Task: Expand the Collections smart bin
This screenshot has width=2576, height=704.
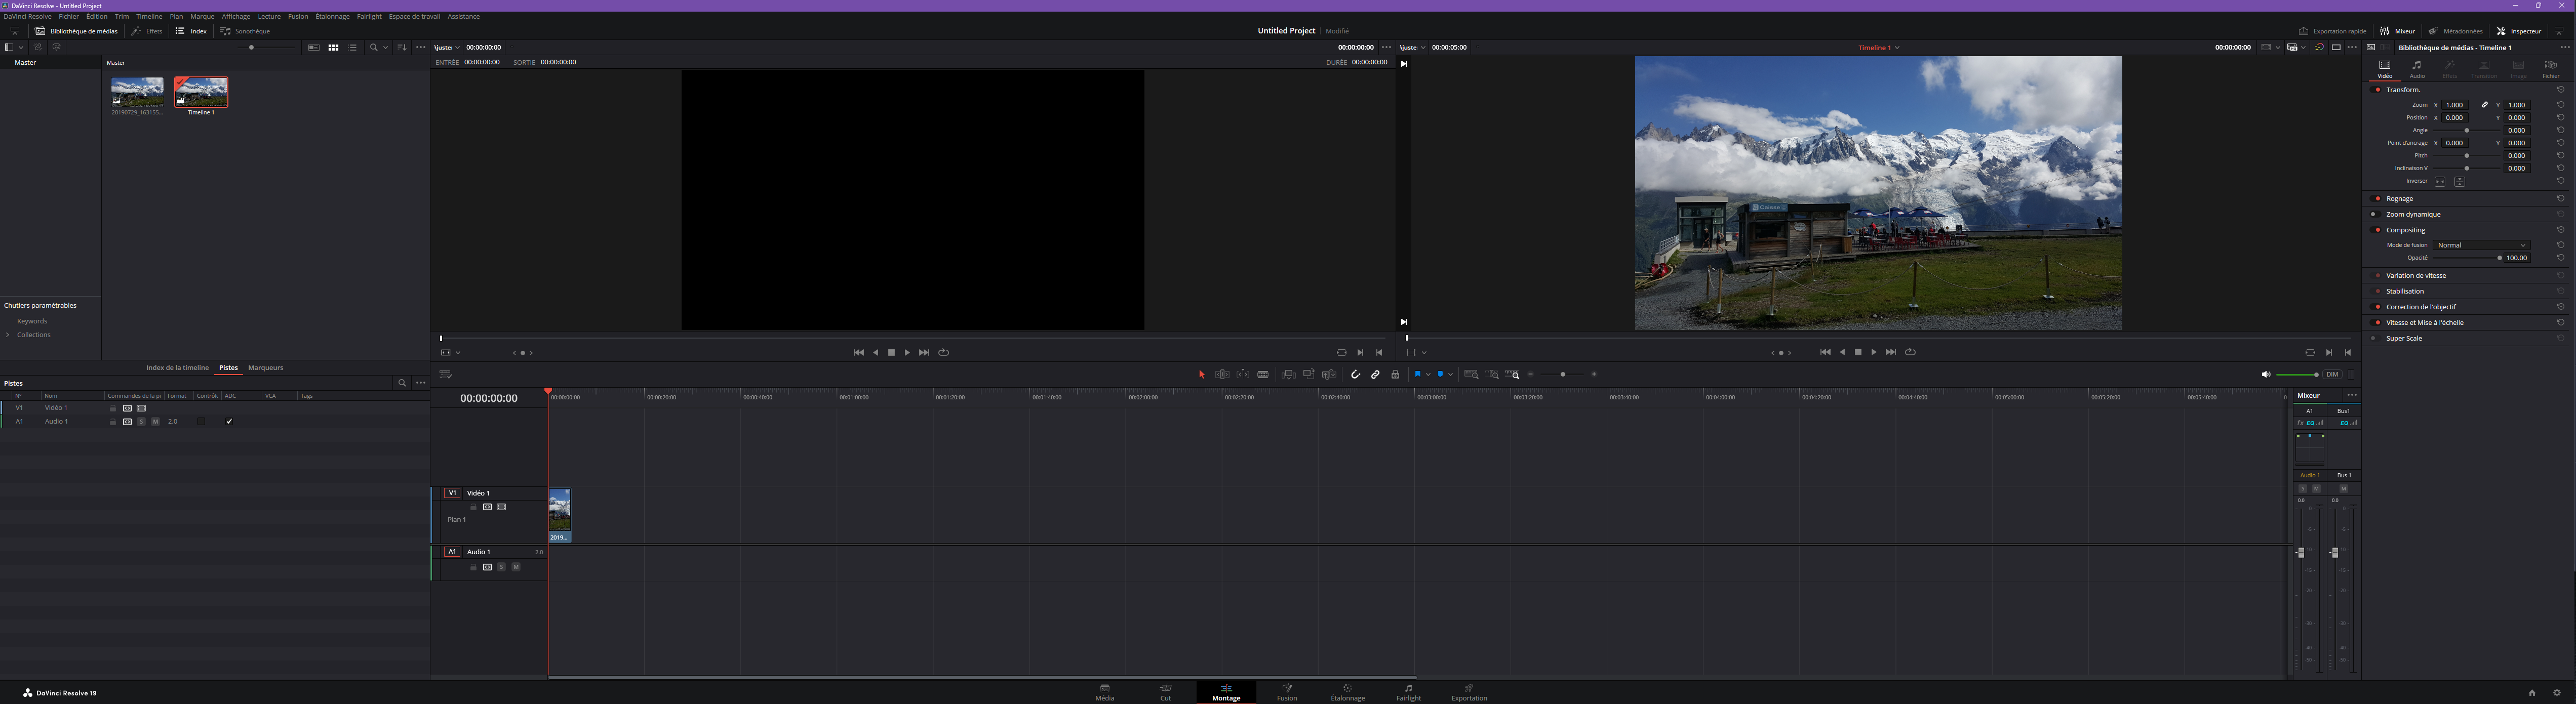Action: tap(8, 335)
